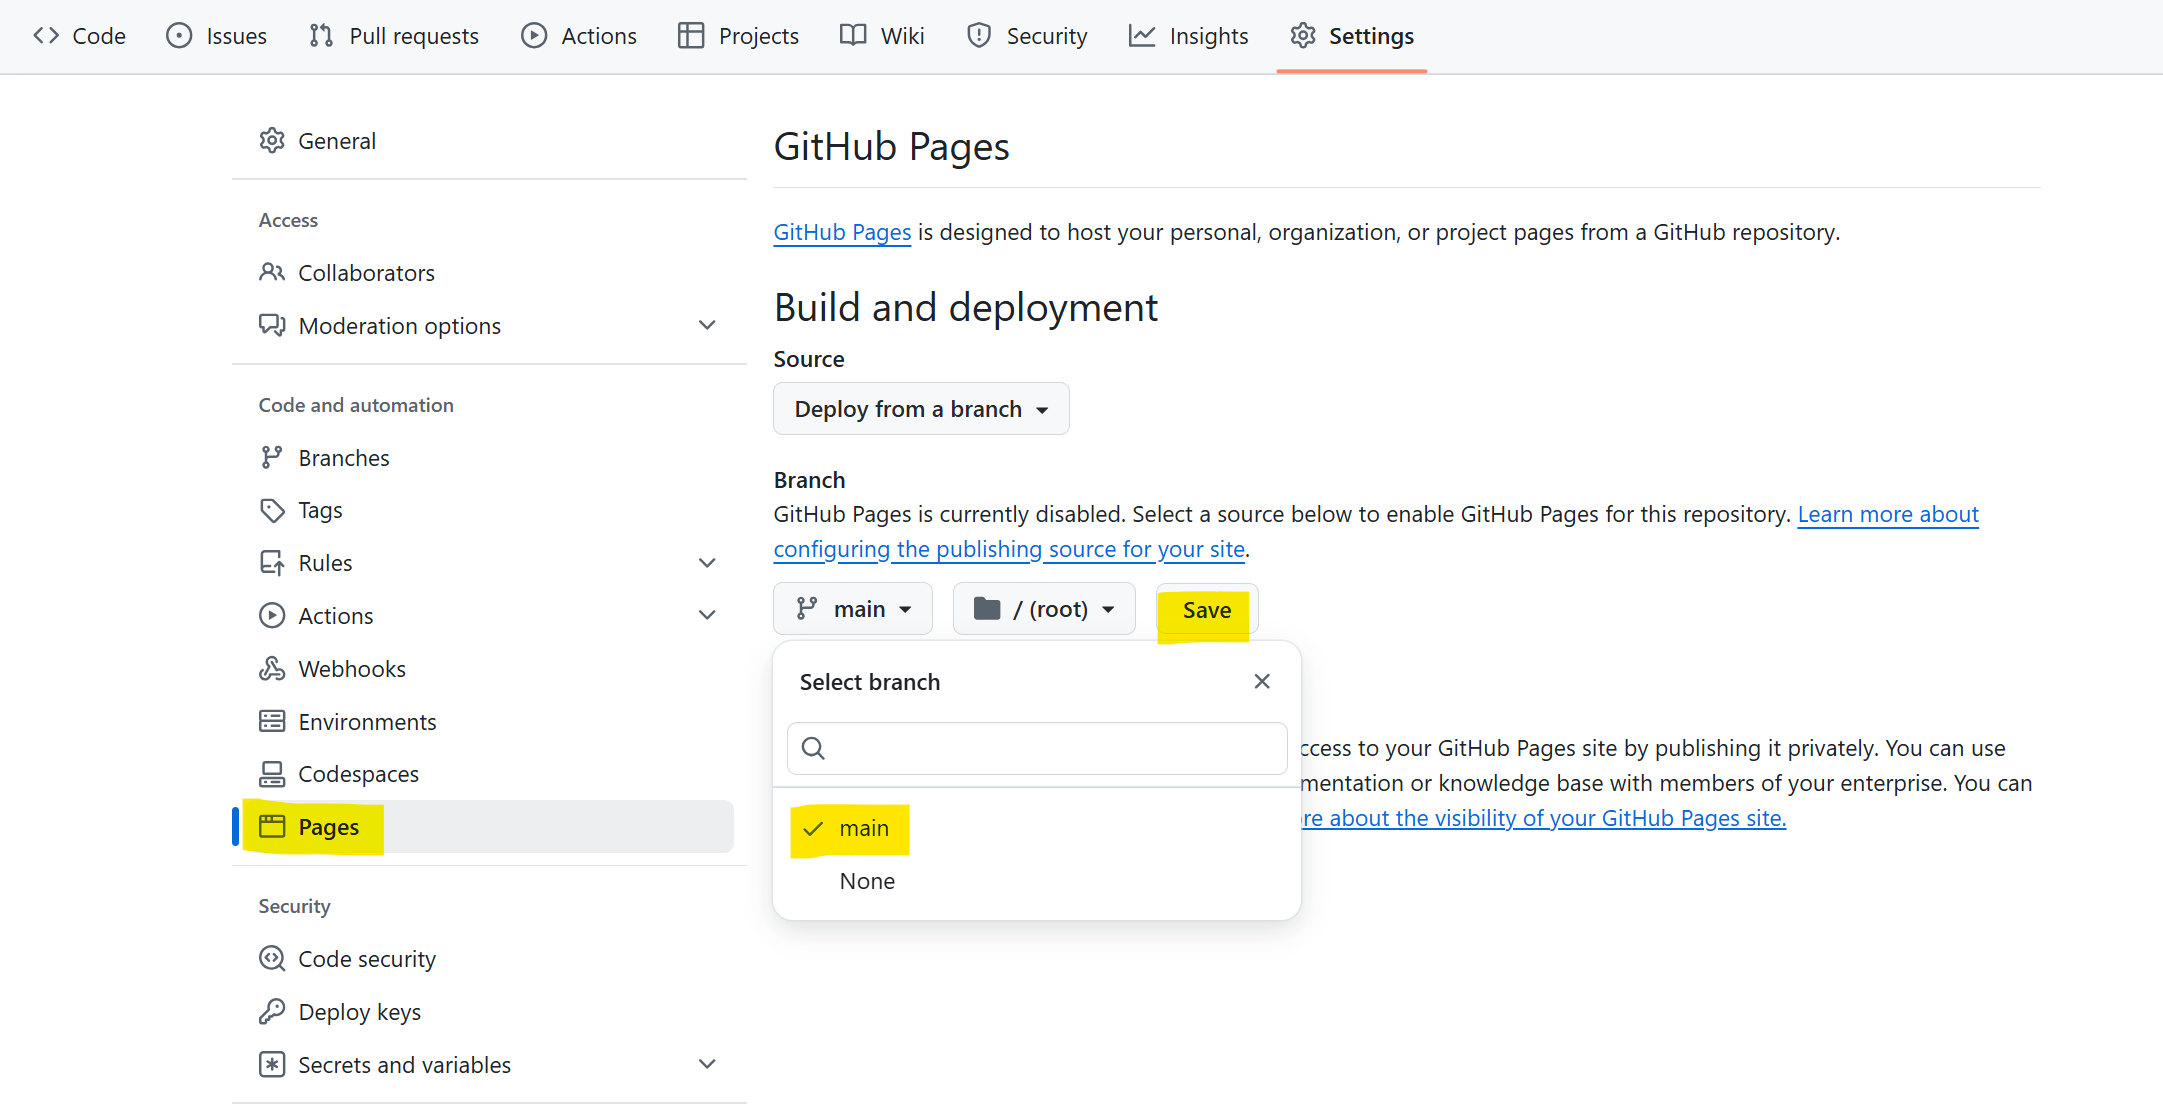Follow the GitHub Pages intro link
The width and height of the screenshot is (2163, 1120).
[x=842, y=232]
